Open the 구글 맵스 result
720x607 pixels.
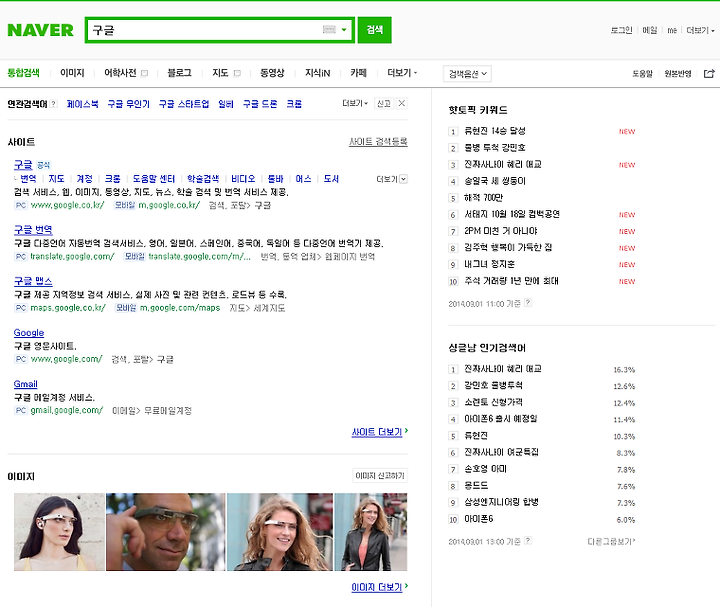tap(33, 281)
